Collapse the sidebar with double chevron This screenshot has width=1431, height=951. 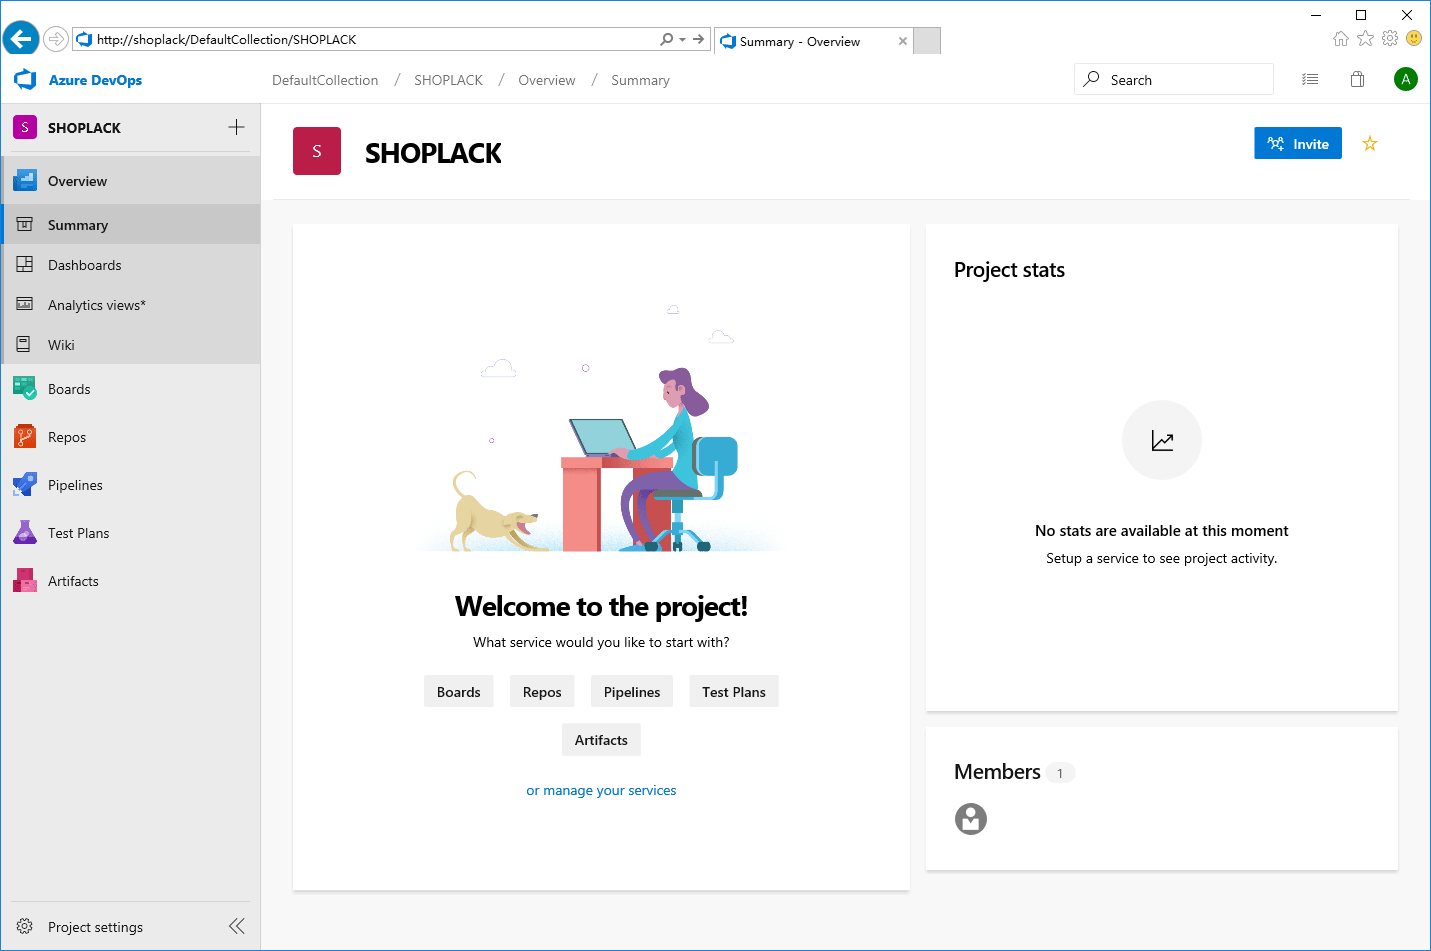[237, 926]
